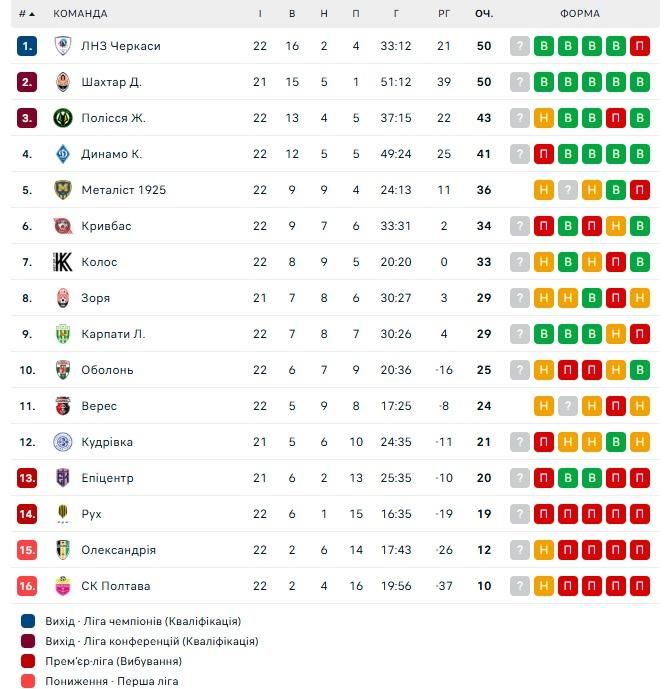Screen dimensions: 671x689
Task: Sort by the І games played header
Action: [260, 14]
